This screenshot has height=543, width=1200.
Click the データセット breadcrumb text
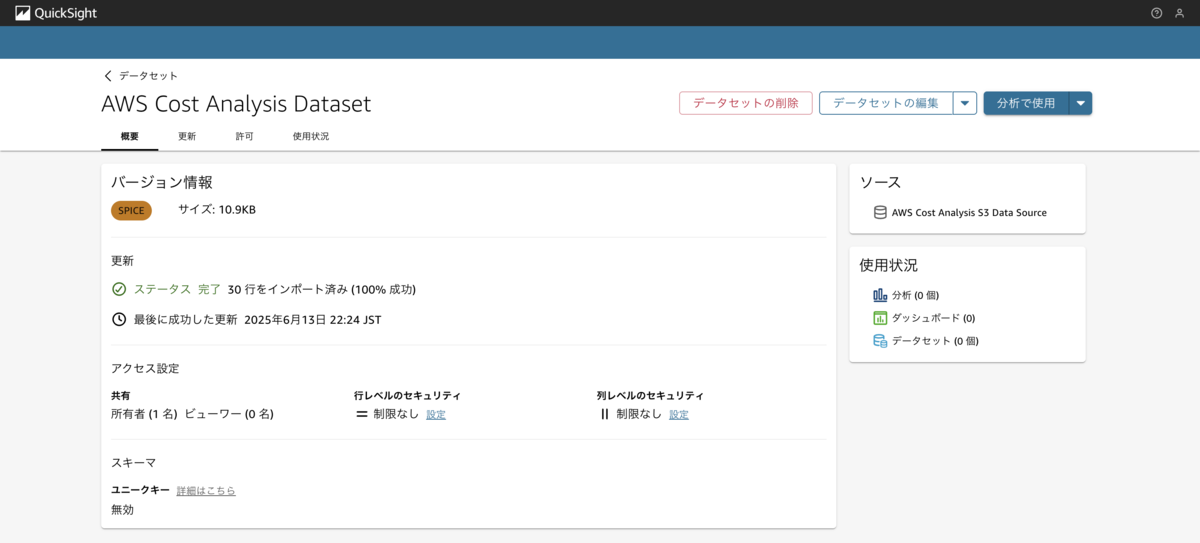[x=148, y=76]
